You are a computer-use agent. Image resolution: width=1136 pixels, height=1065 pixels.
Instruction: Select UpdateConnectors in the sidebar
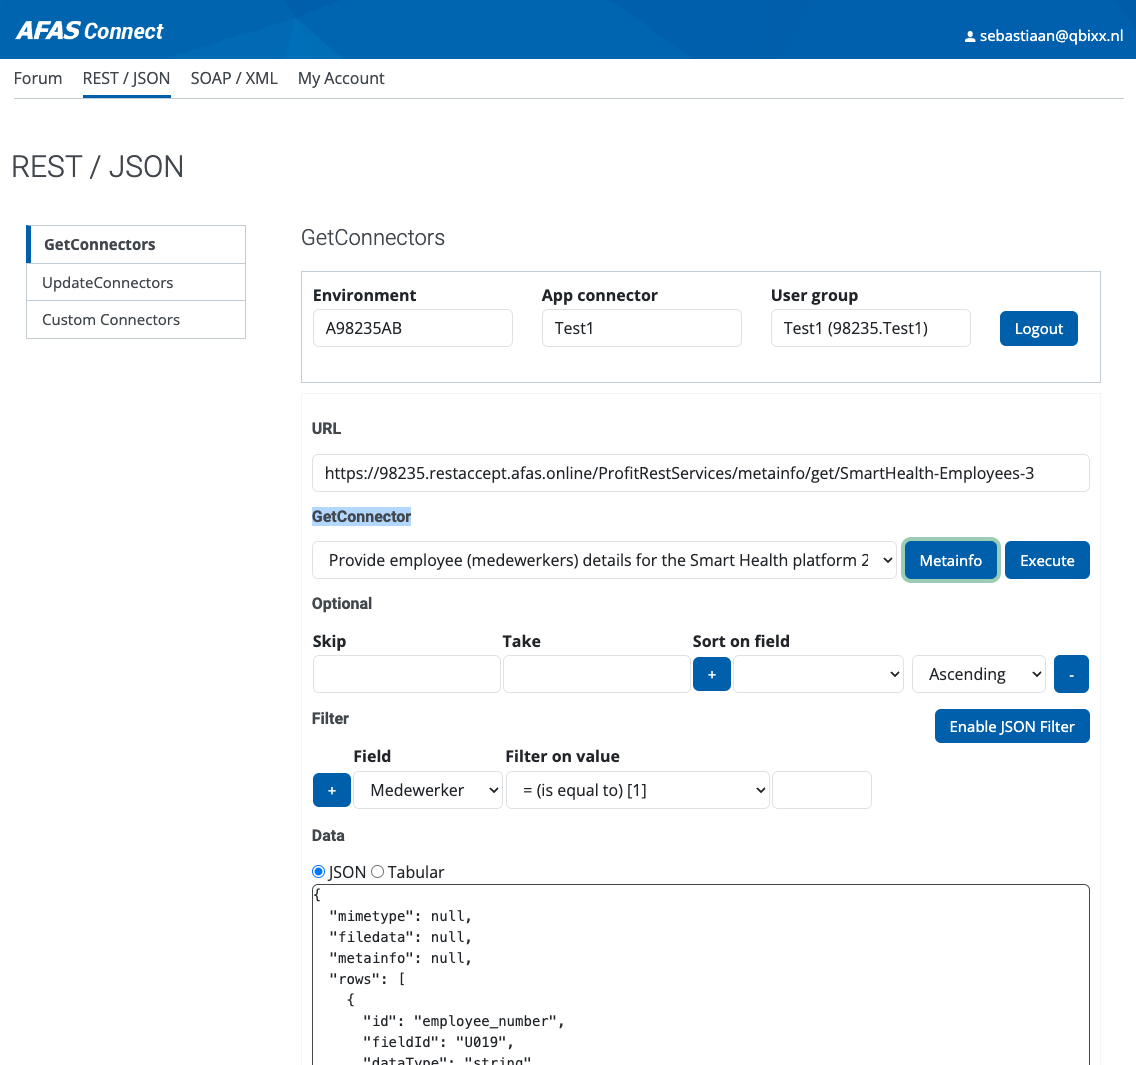[x=136, y=283]
